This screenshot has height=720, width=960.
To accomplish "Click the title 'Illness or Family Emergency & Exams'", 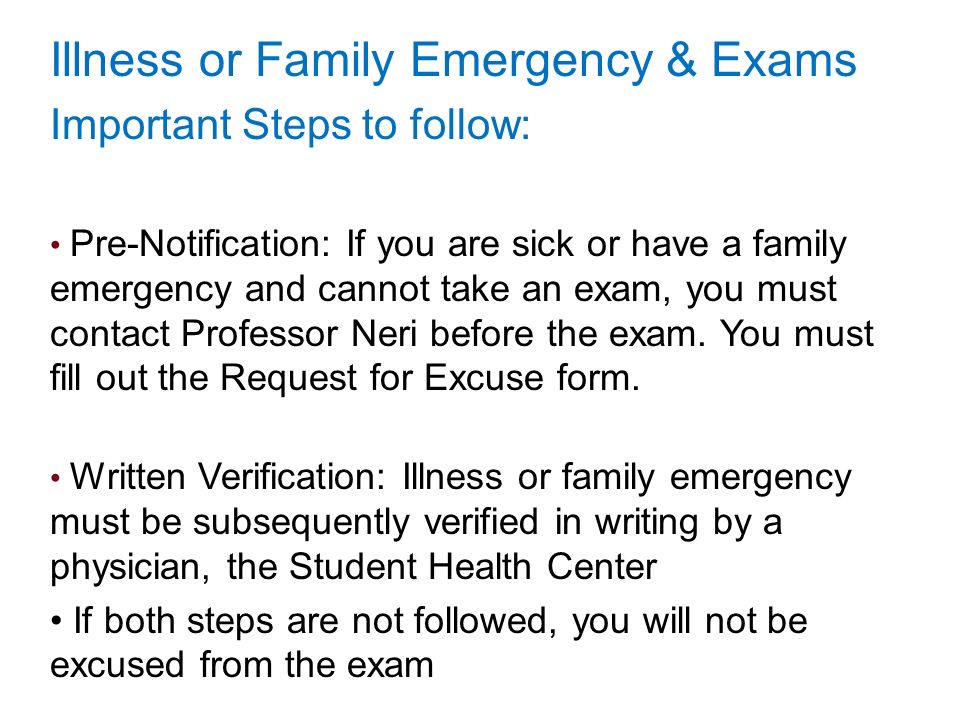I will click(454, 61).
